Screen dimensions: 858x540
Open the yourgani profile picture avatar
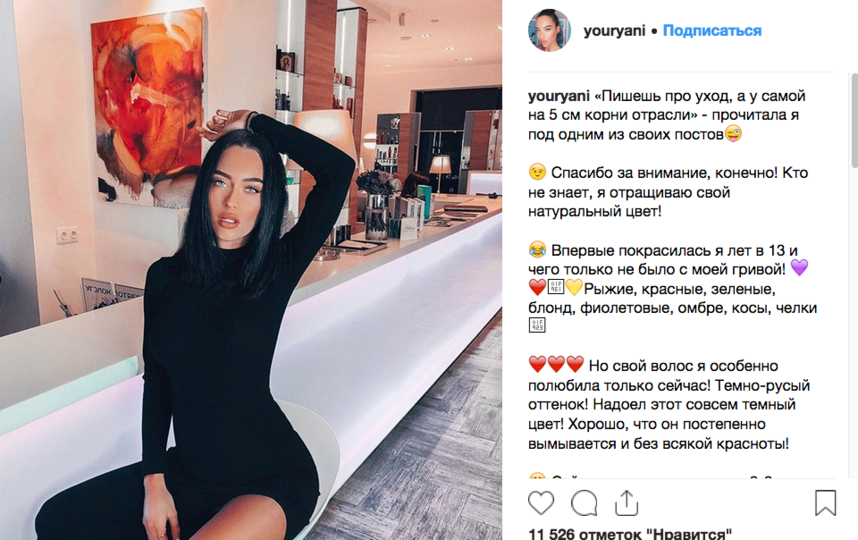[x=549, y=31]
